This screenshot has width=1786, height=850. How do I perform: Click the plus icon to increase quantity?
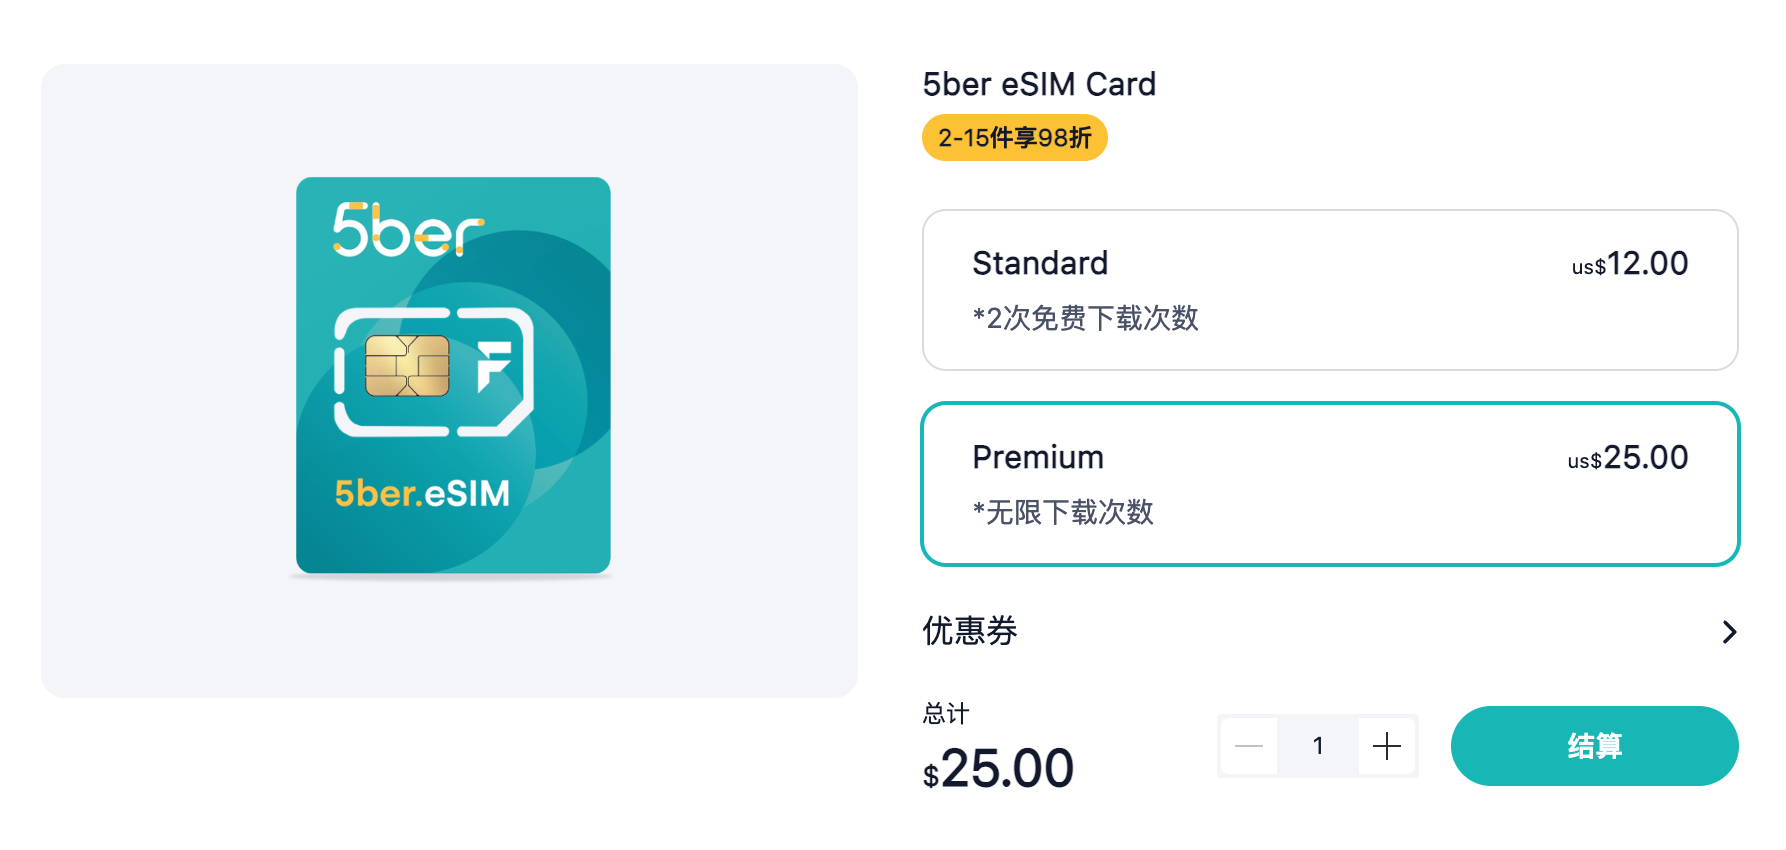coord(1386,746)
